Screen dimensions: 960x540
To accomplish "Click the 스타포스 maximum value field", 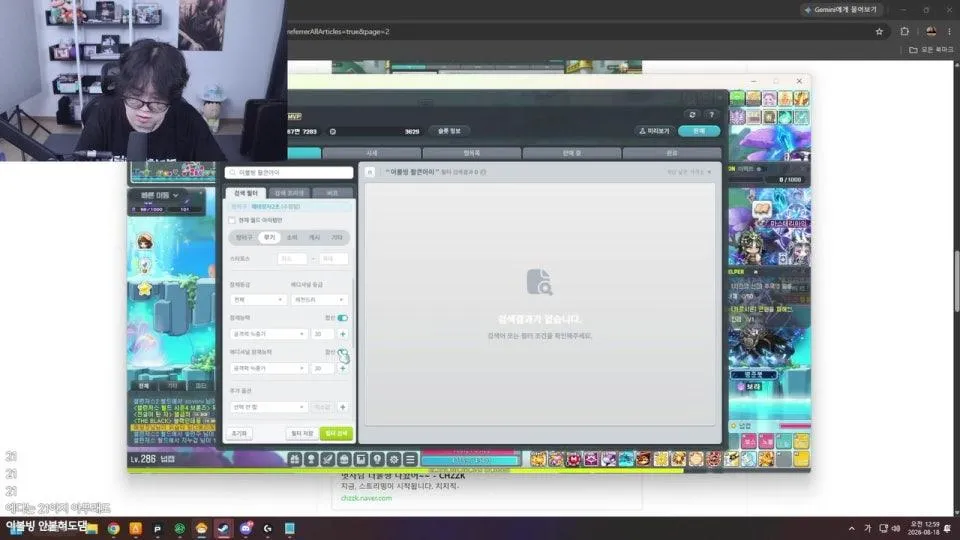I will pos(333,259).
